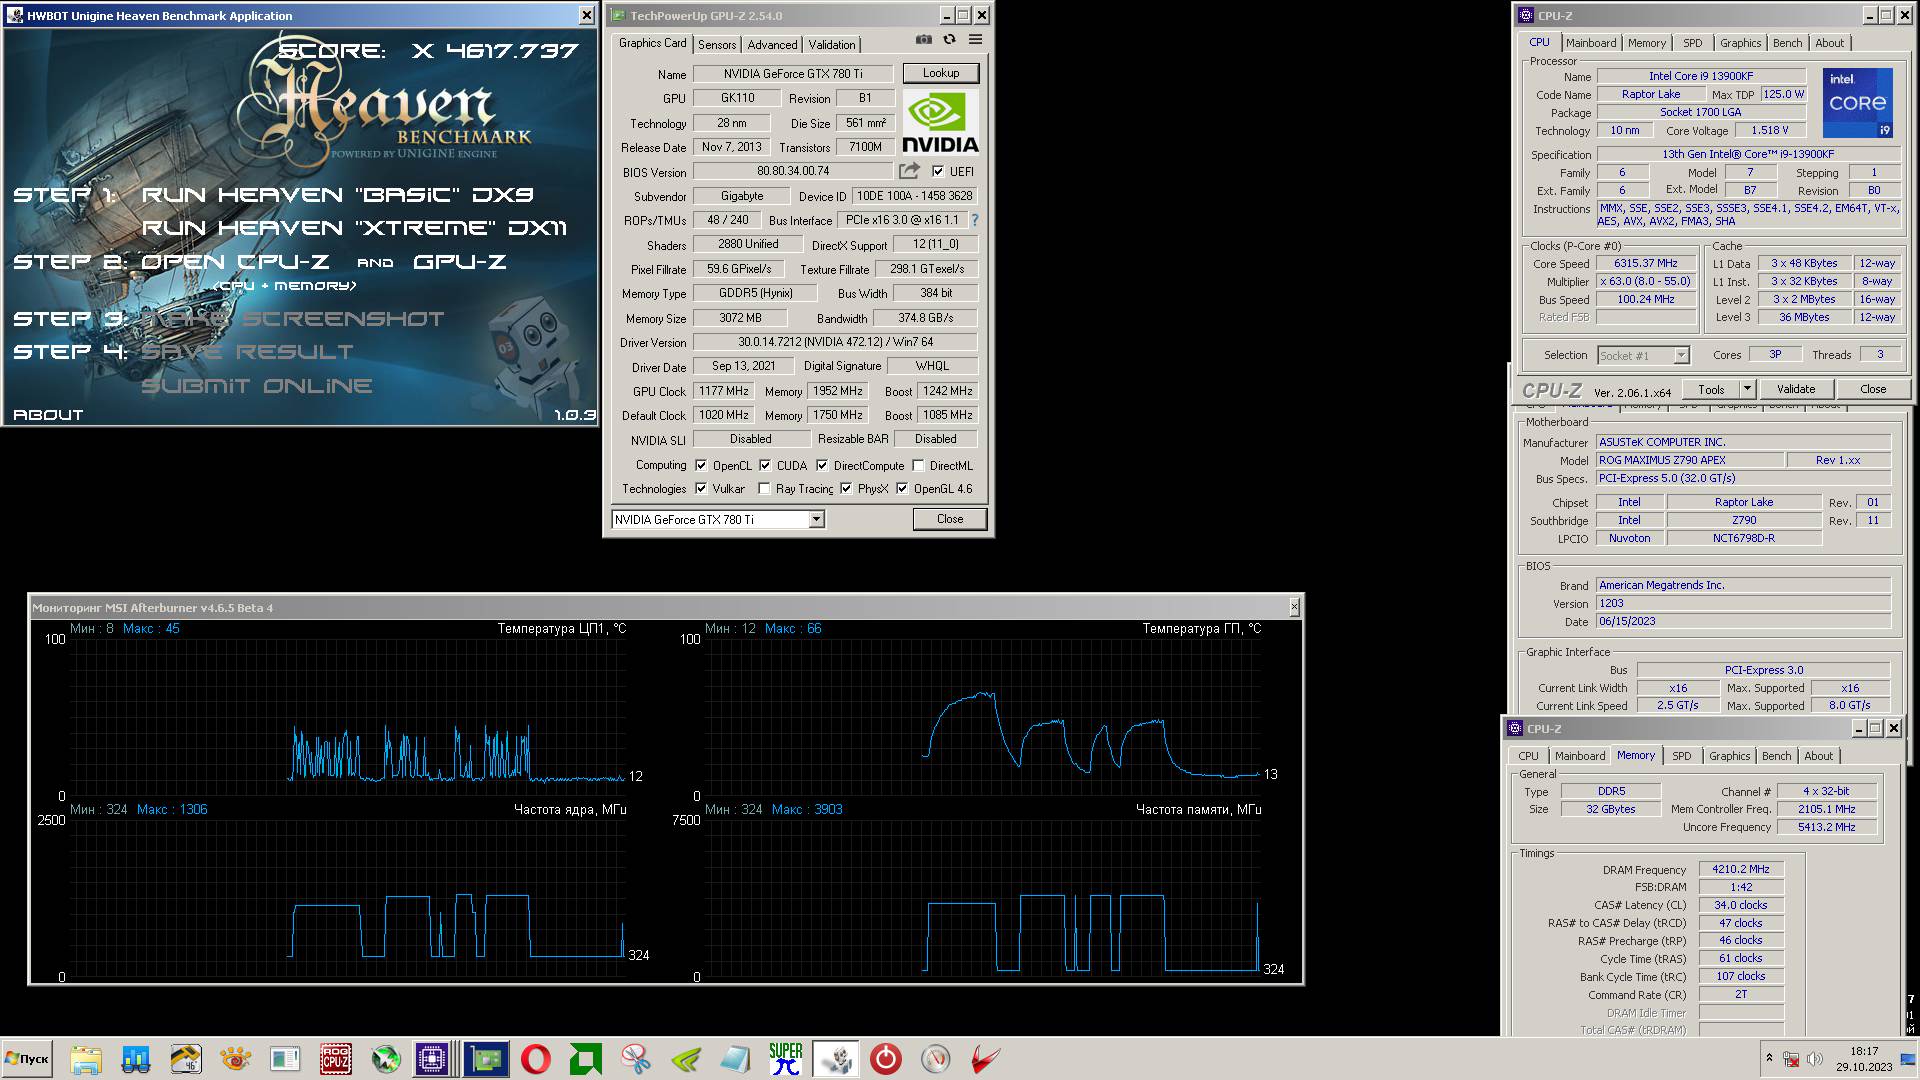The width and height of the screenshot is (1920, 1080).
Task: Open the Пуск Start button
Action: [27, 1059]
